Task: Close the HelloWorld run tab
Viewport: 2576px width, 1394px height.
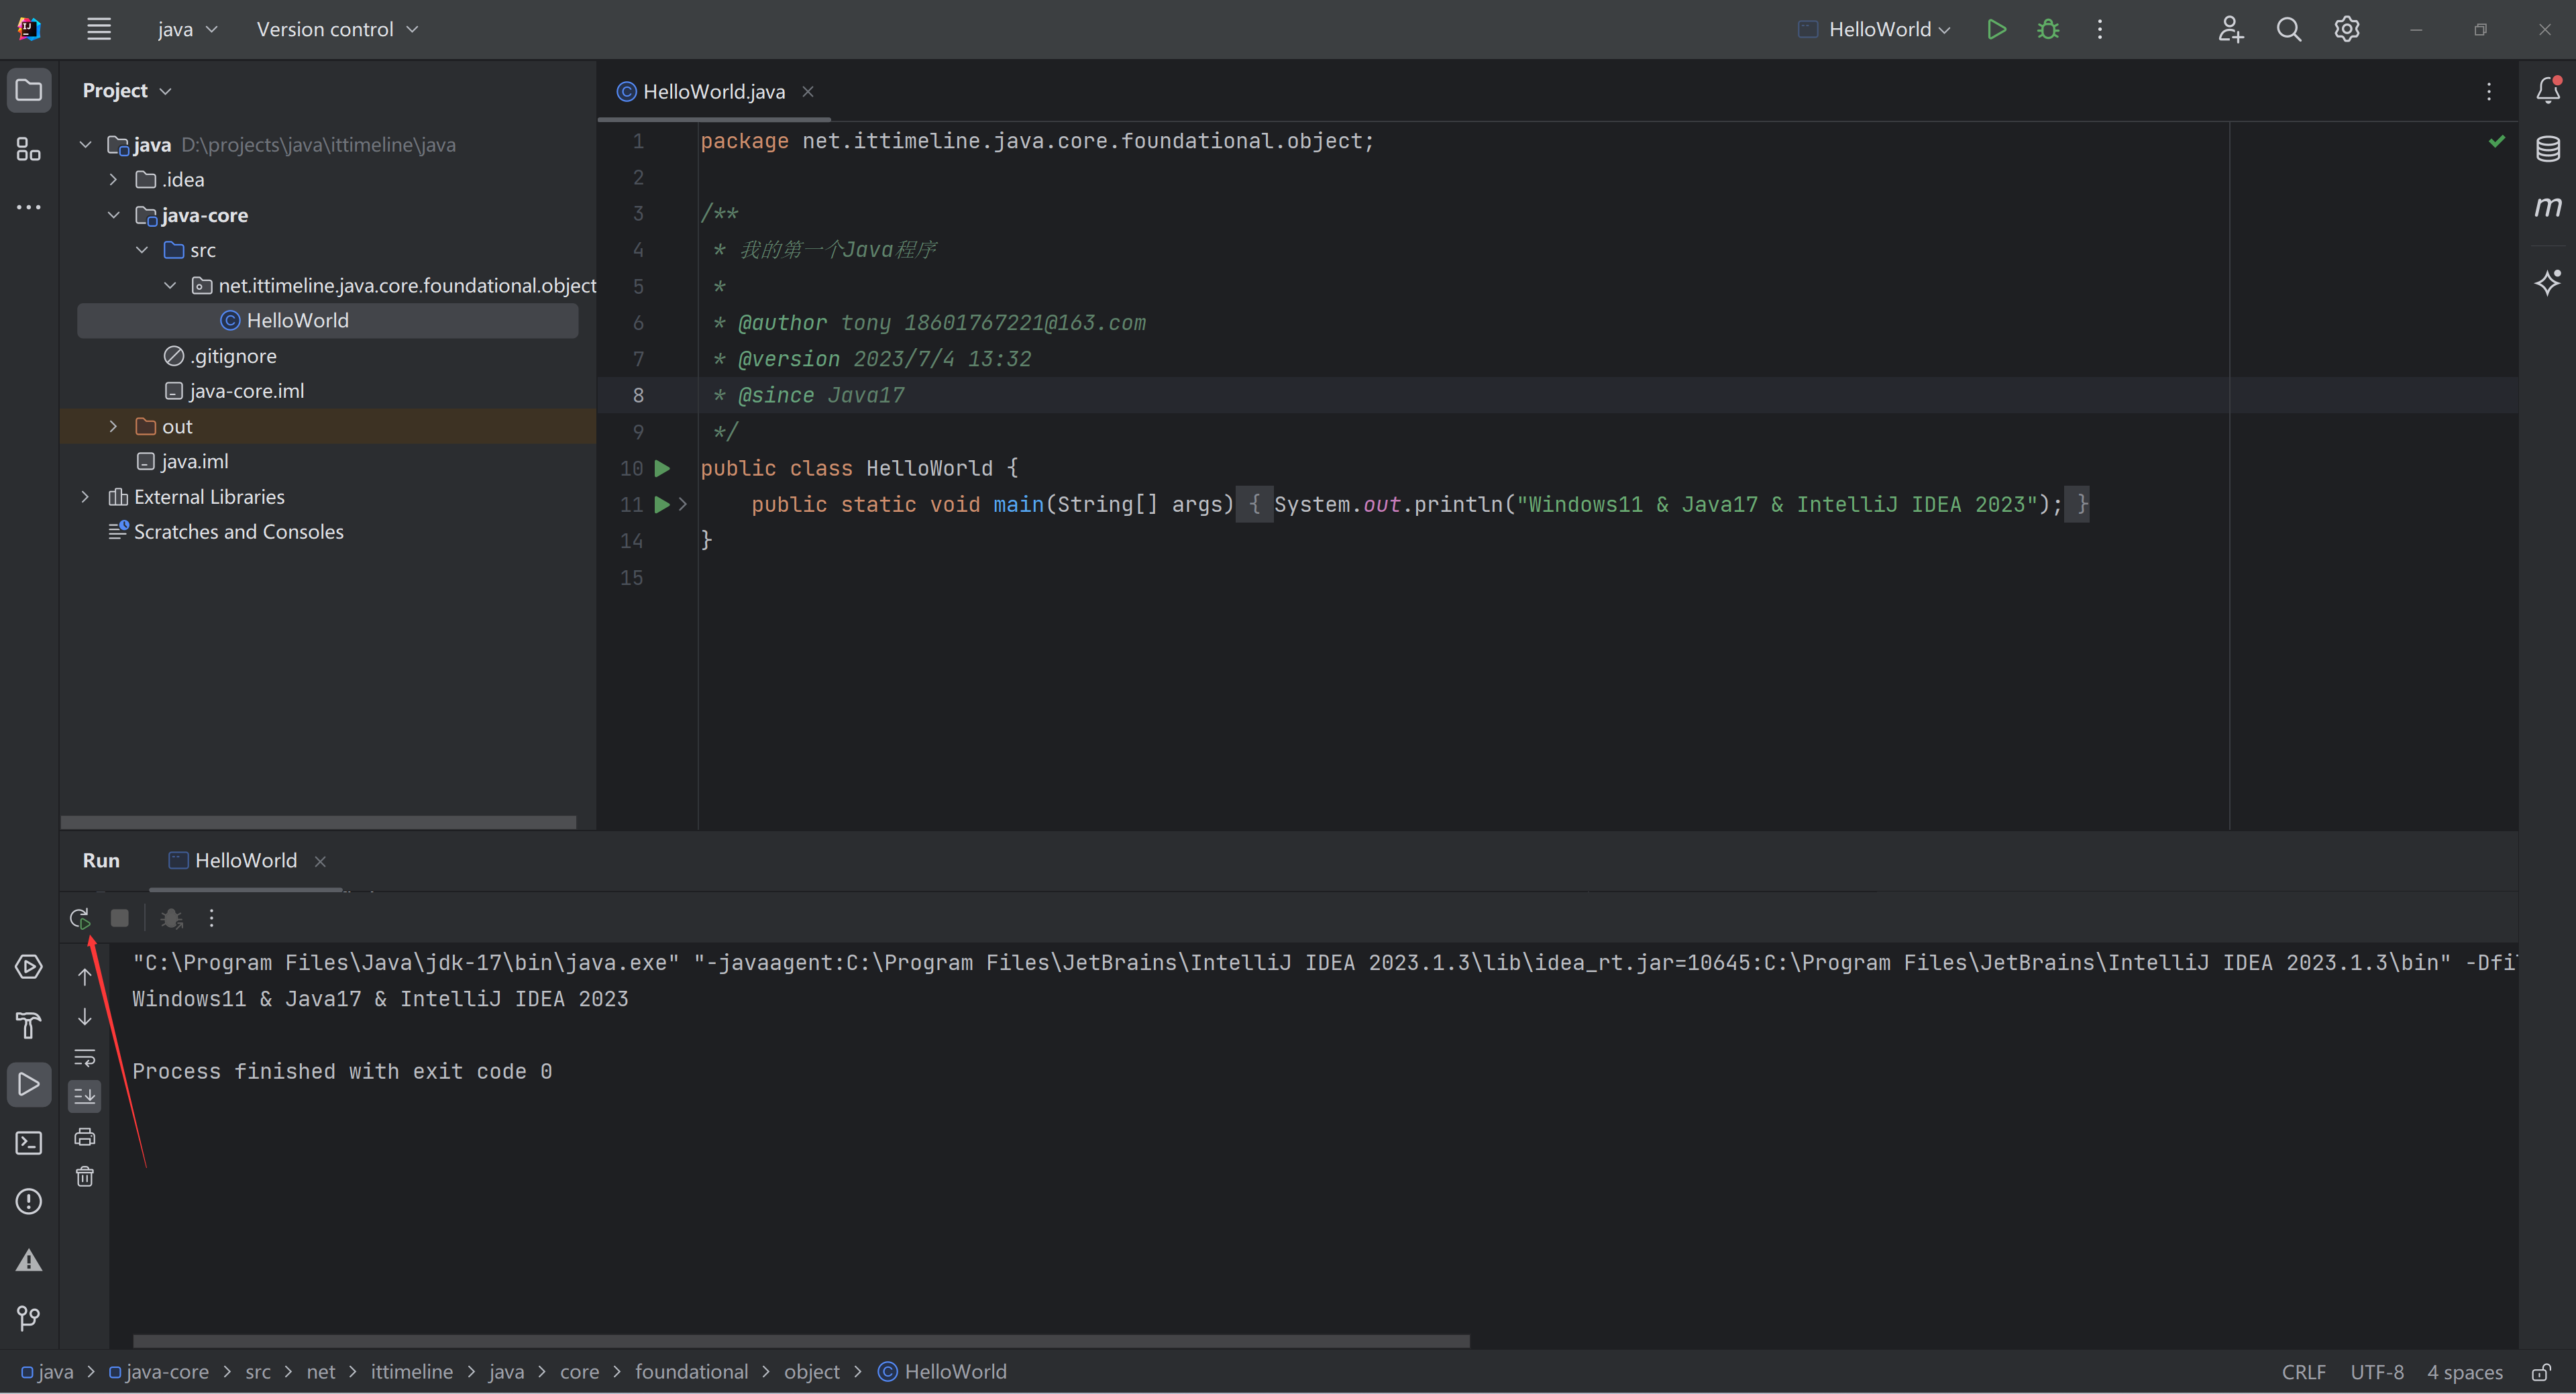Action: [x=320, y=861]
